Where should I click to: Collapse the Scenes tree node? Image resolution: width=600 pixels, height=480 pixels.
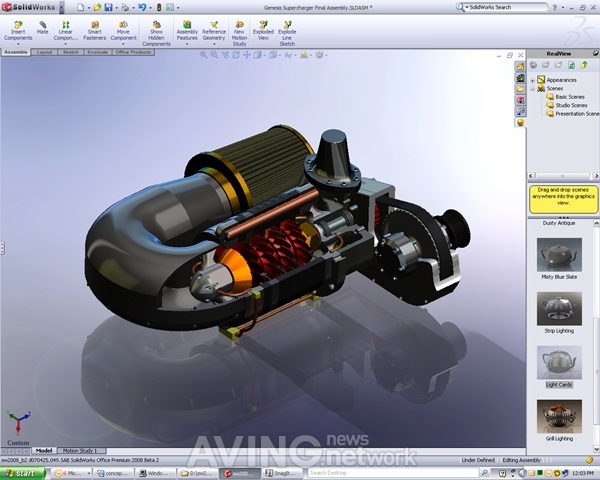(532, 89)
